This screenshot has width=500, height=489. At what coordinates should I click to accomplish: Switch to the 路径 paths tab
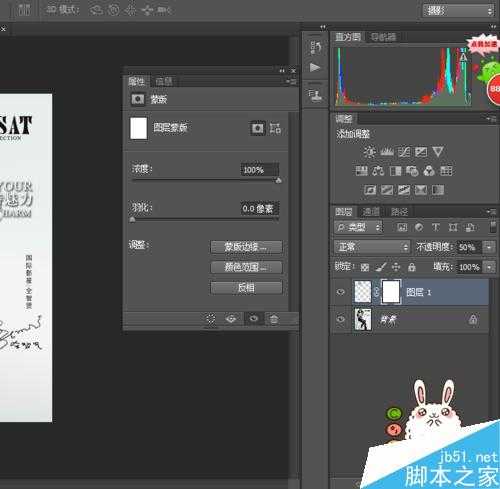399,211
